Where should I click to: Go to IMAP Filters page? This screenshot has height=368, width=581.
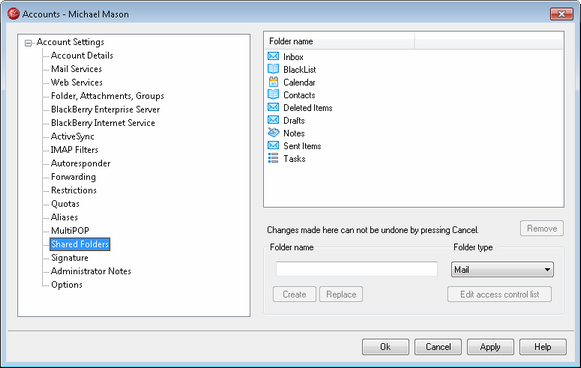74,150
